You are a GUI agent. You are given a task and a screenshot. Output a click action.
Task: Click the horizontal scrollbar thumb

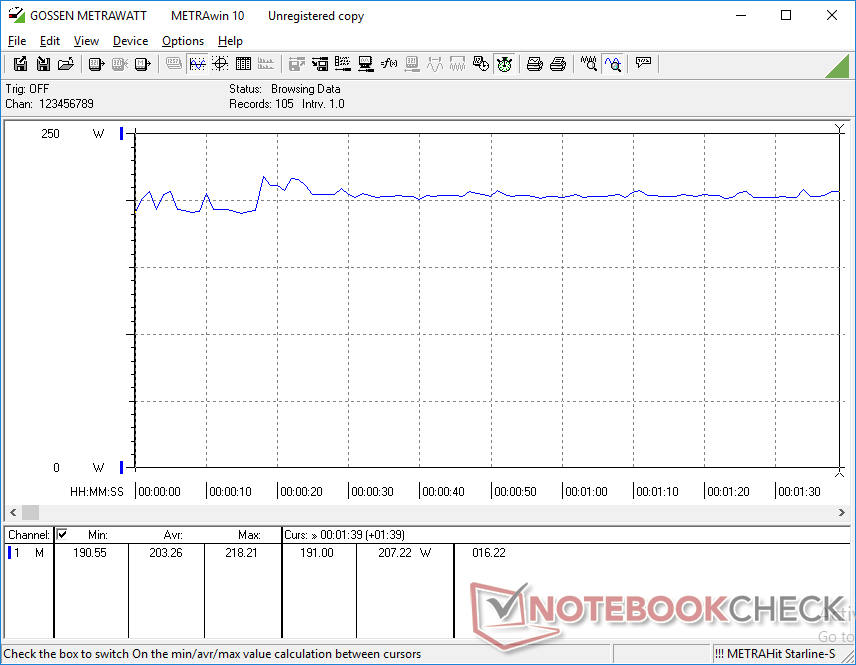pos(31,512)
